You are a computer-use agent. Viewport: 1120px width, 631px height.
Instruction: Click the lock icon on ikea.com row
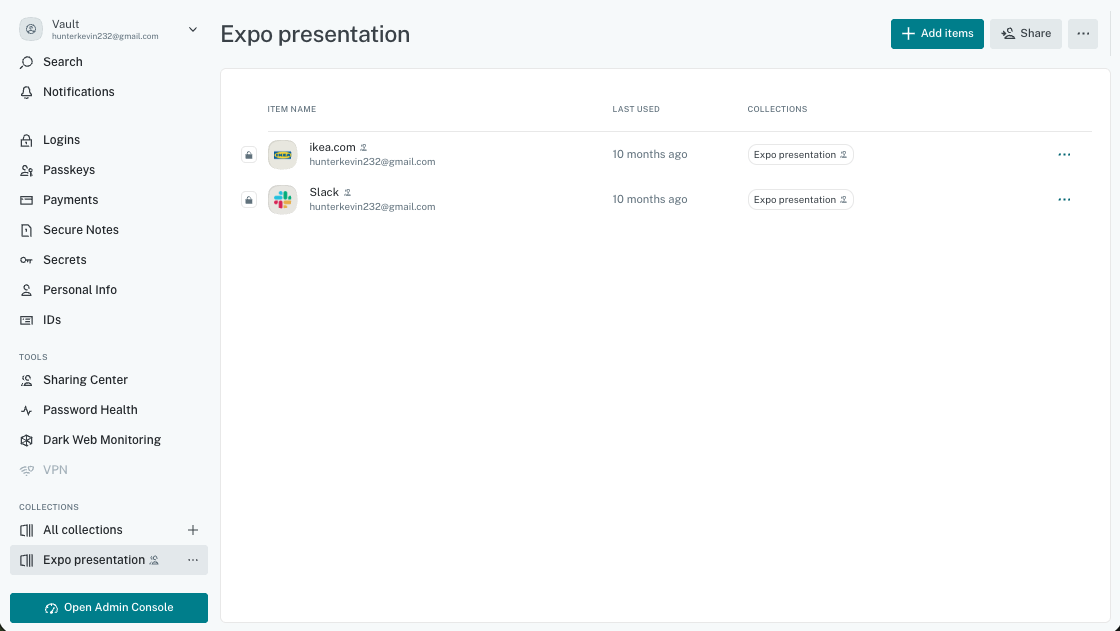249,155
